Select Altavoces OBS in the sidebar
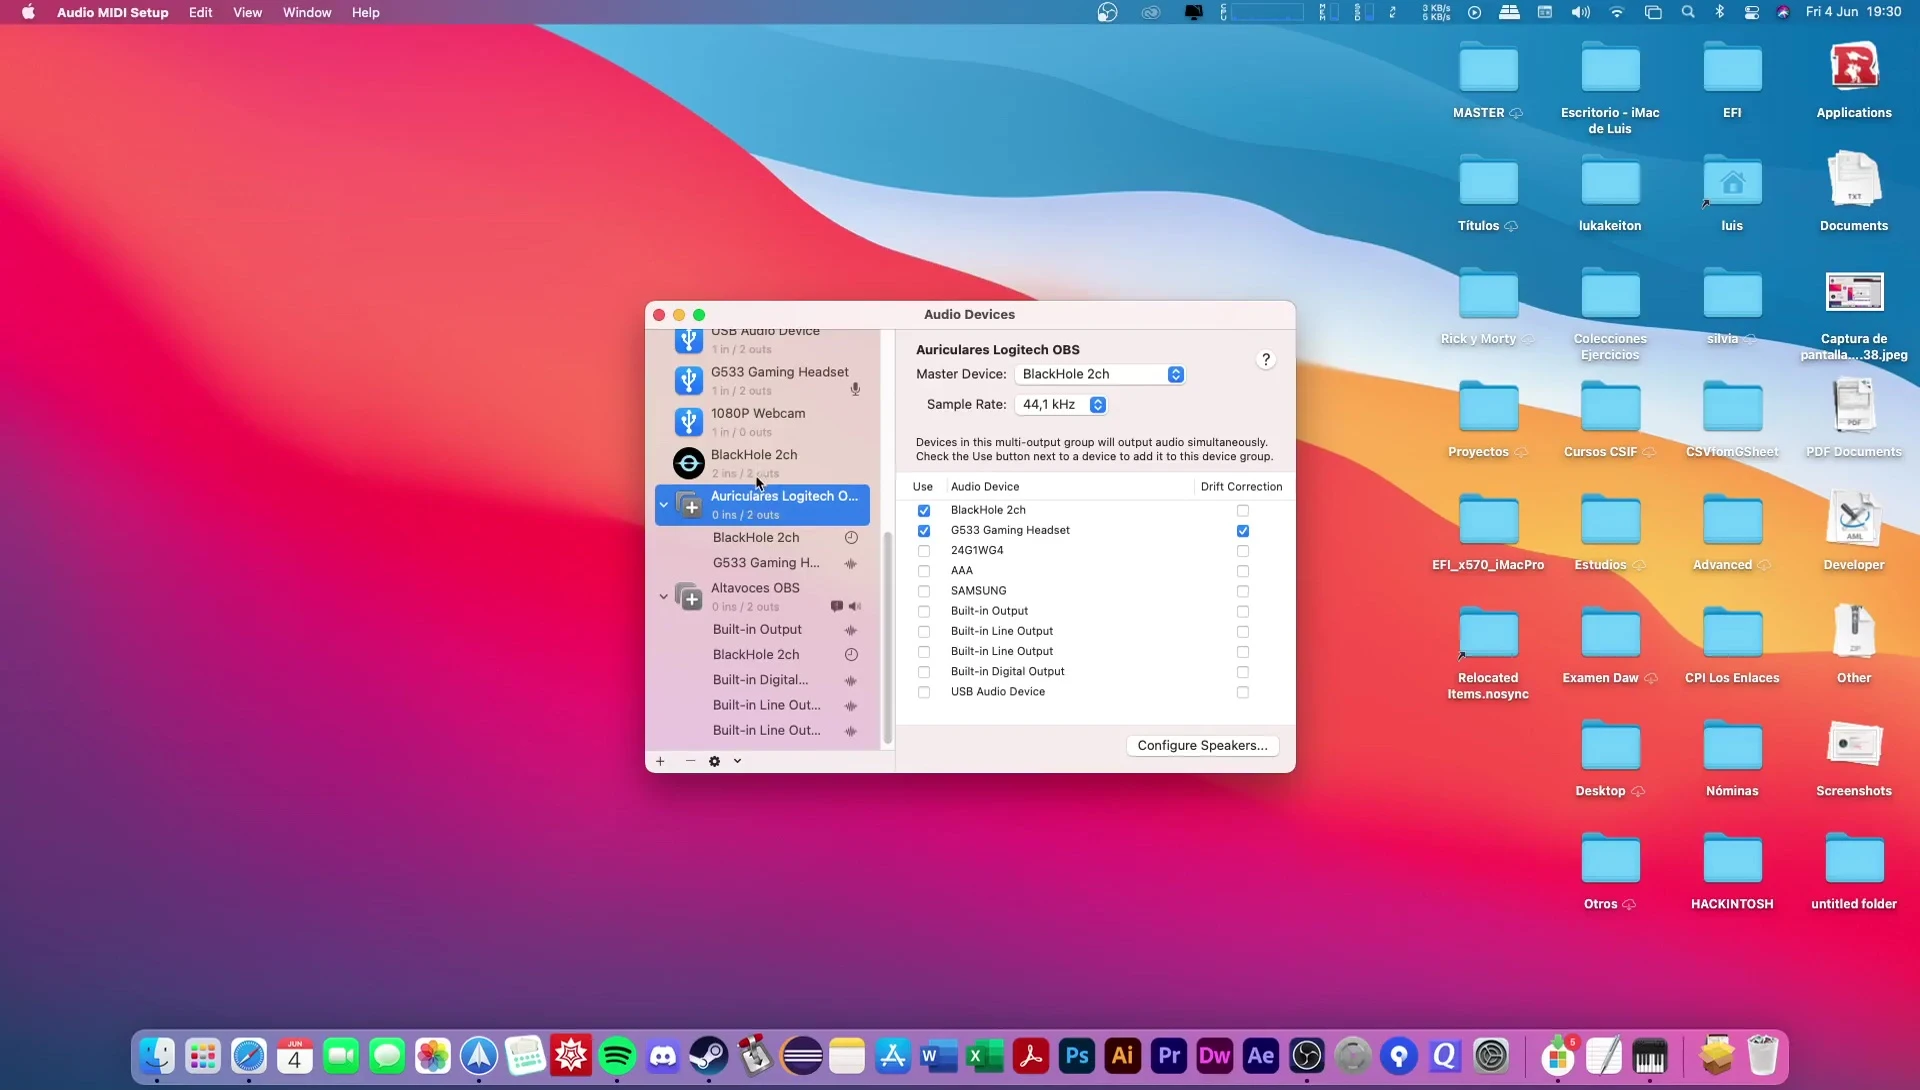Viewport: 1920px width, 1090px height. (x=762, y=597)
